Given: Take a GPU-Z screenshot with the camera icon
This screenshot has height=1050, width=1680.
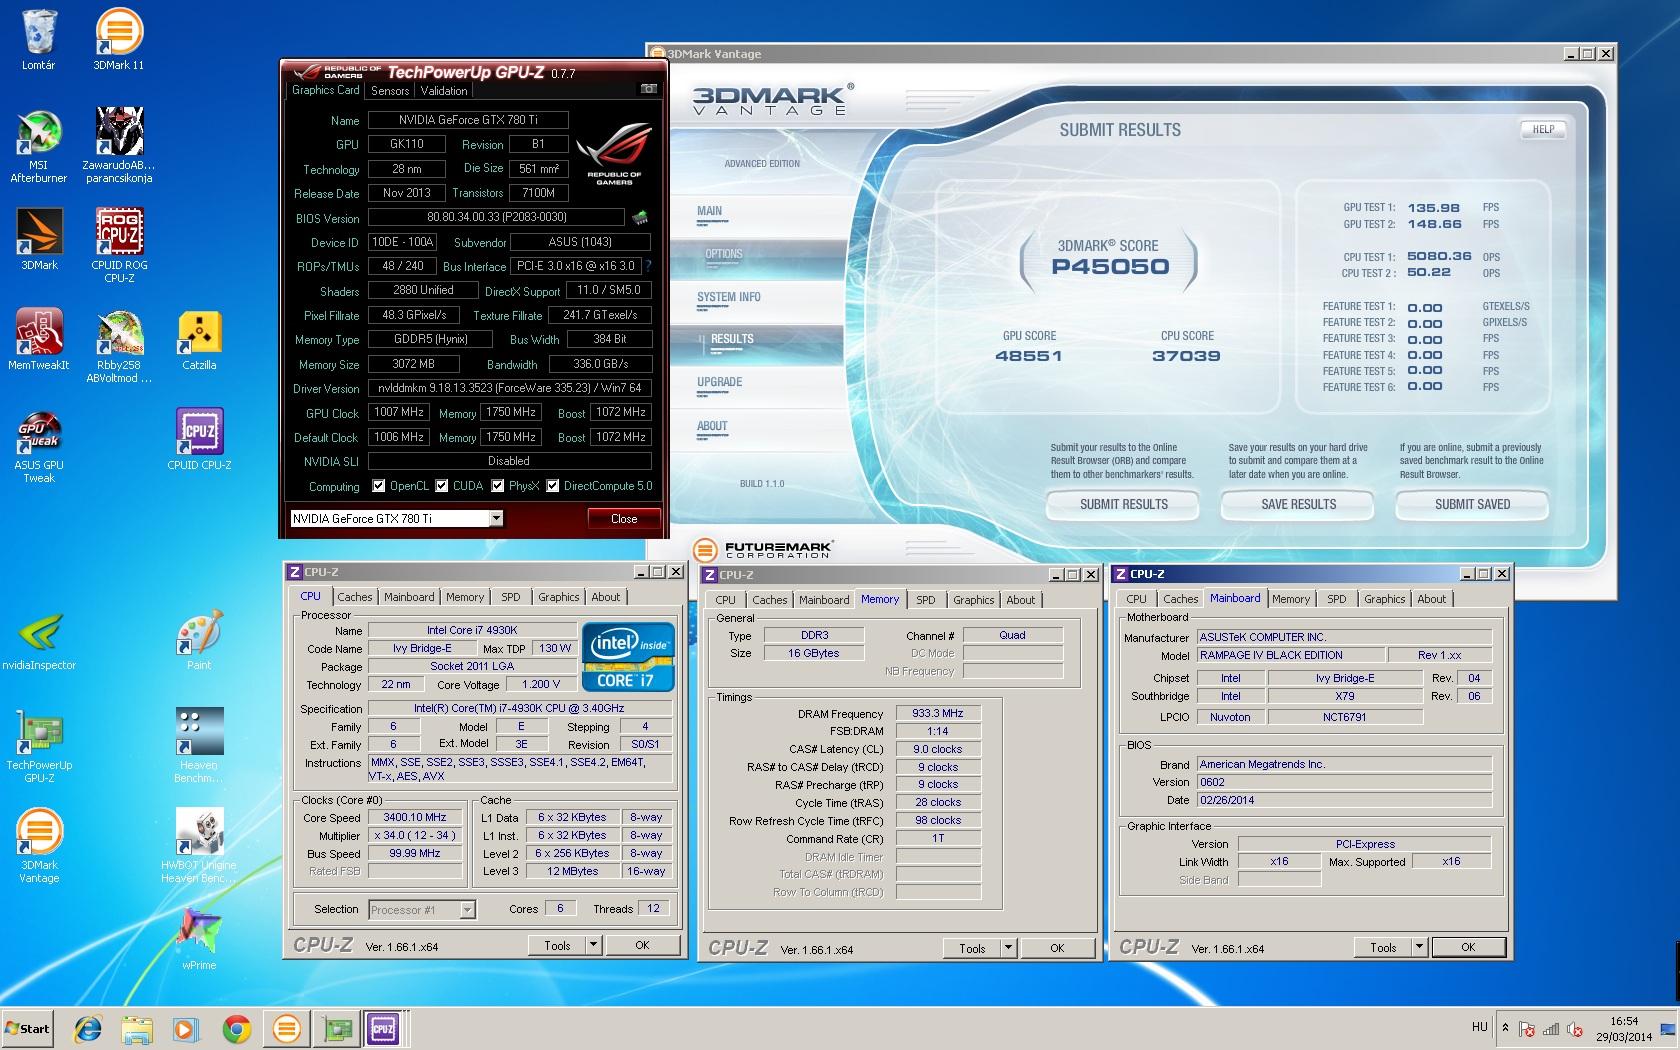Looking at the screenshot, I should tap(648, 89).
